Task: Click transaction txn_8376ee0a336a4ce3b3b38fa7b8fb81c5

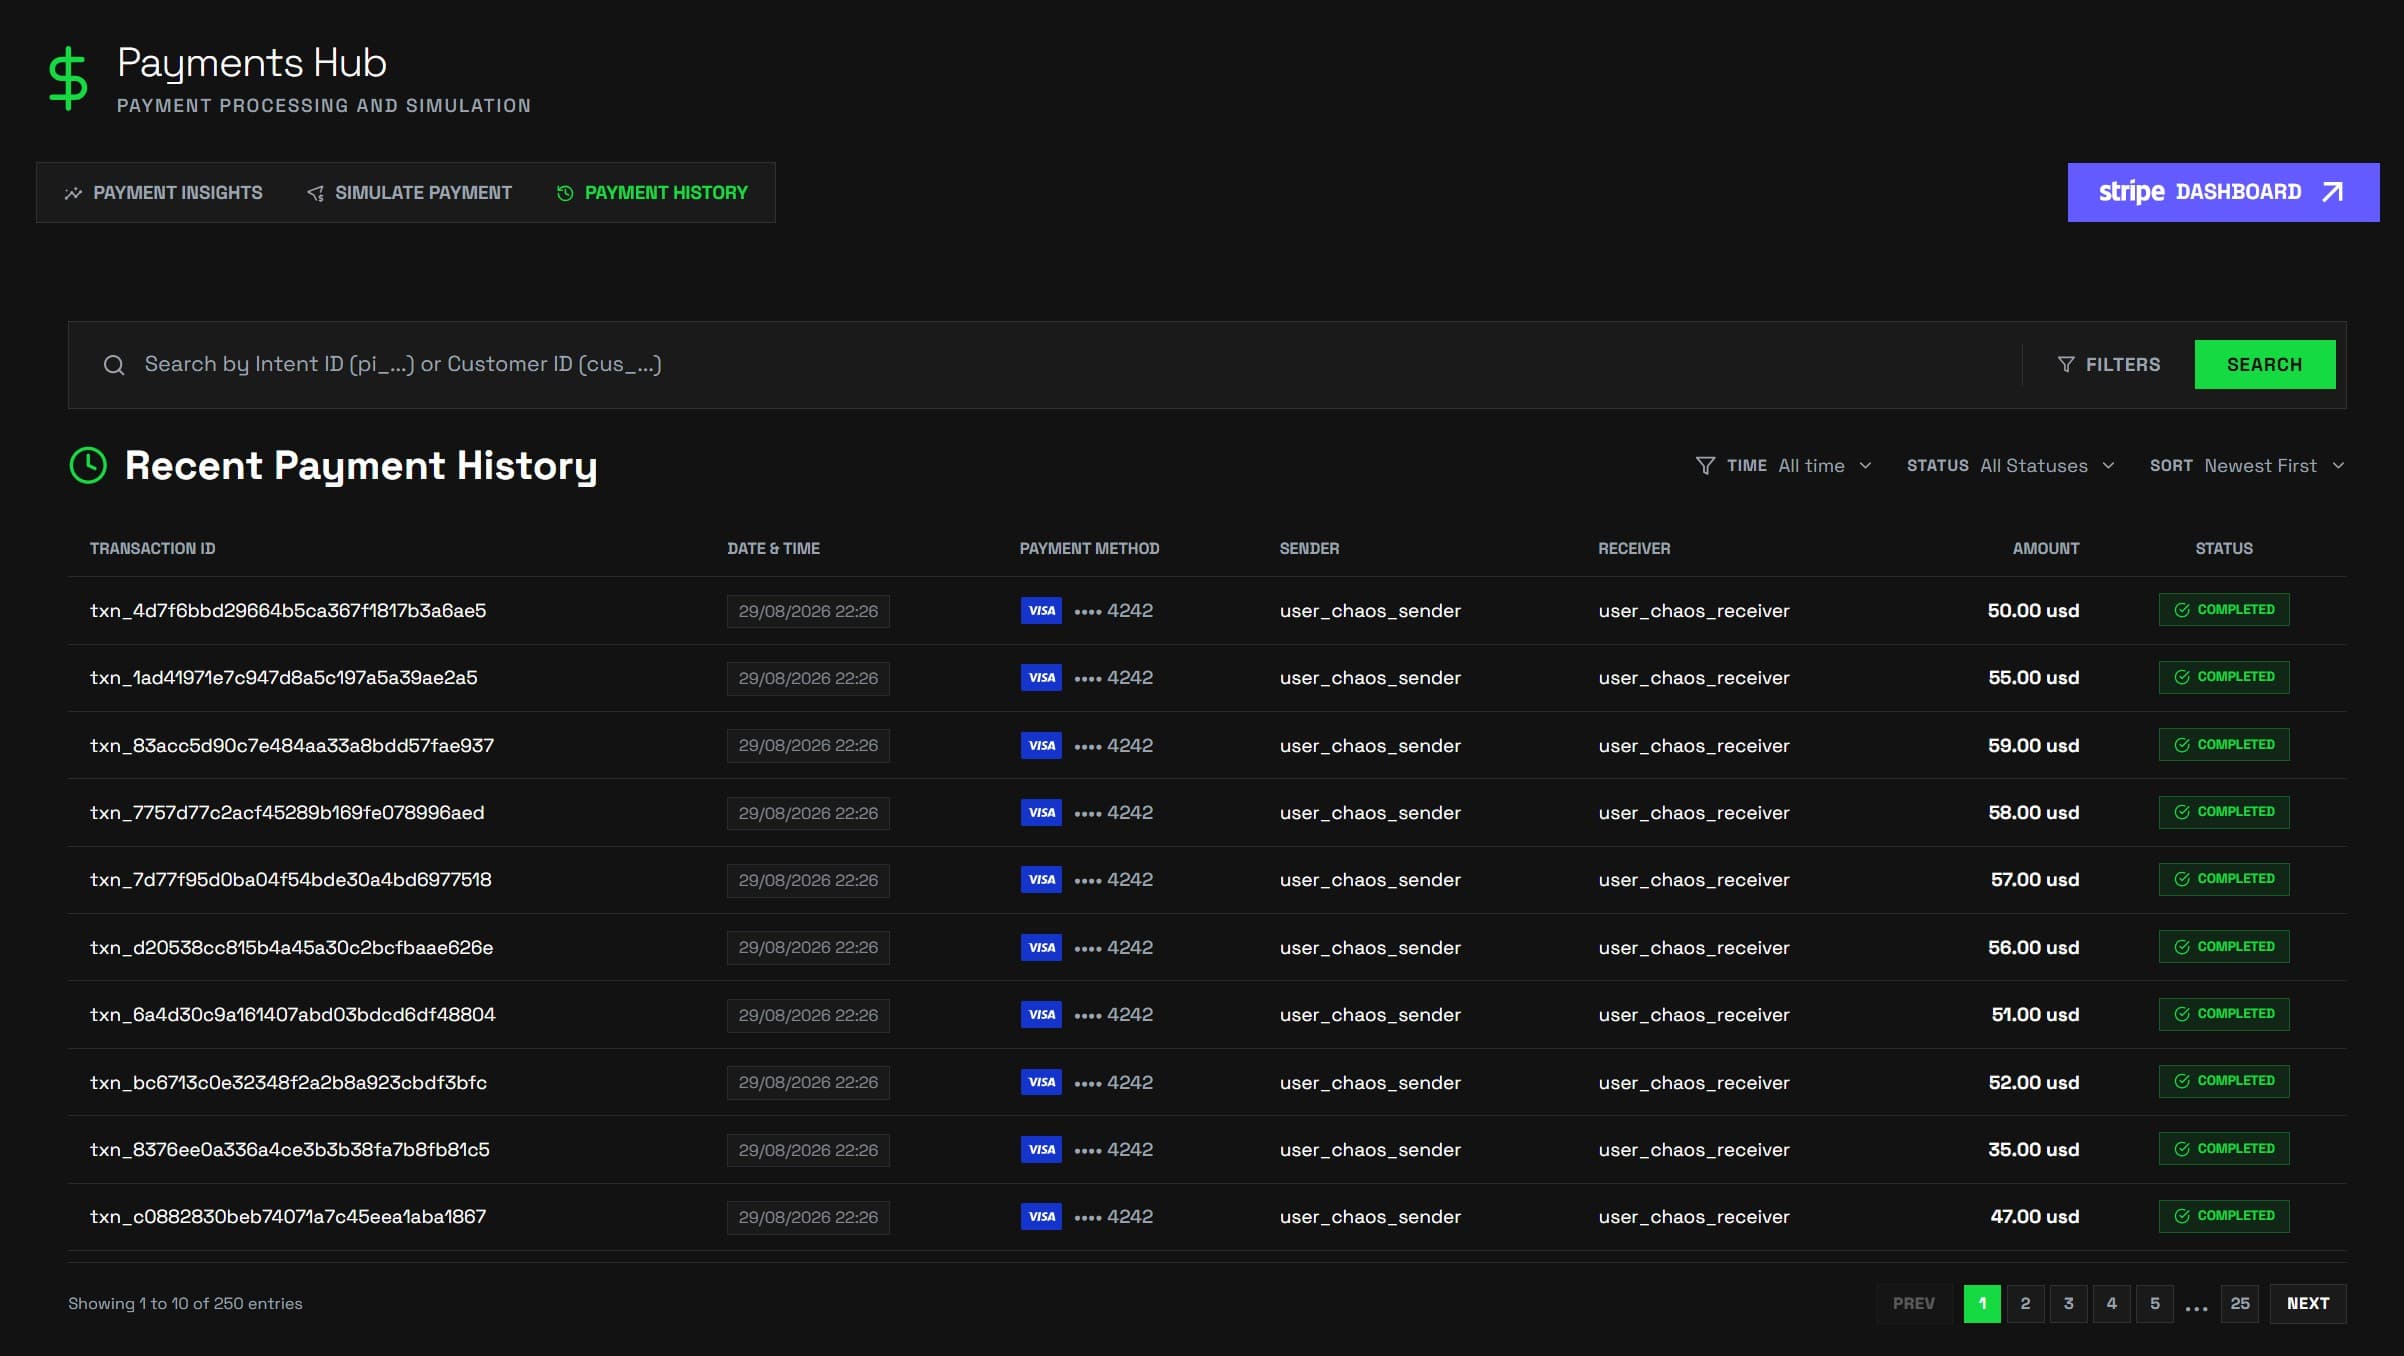Action: 290,1150
